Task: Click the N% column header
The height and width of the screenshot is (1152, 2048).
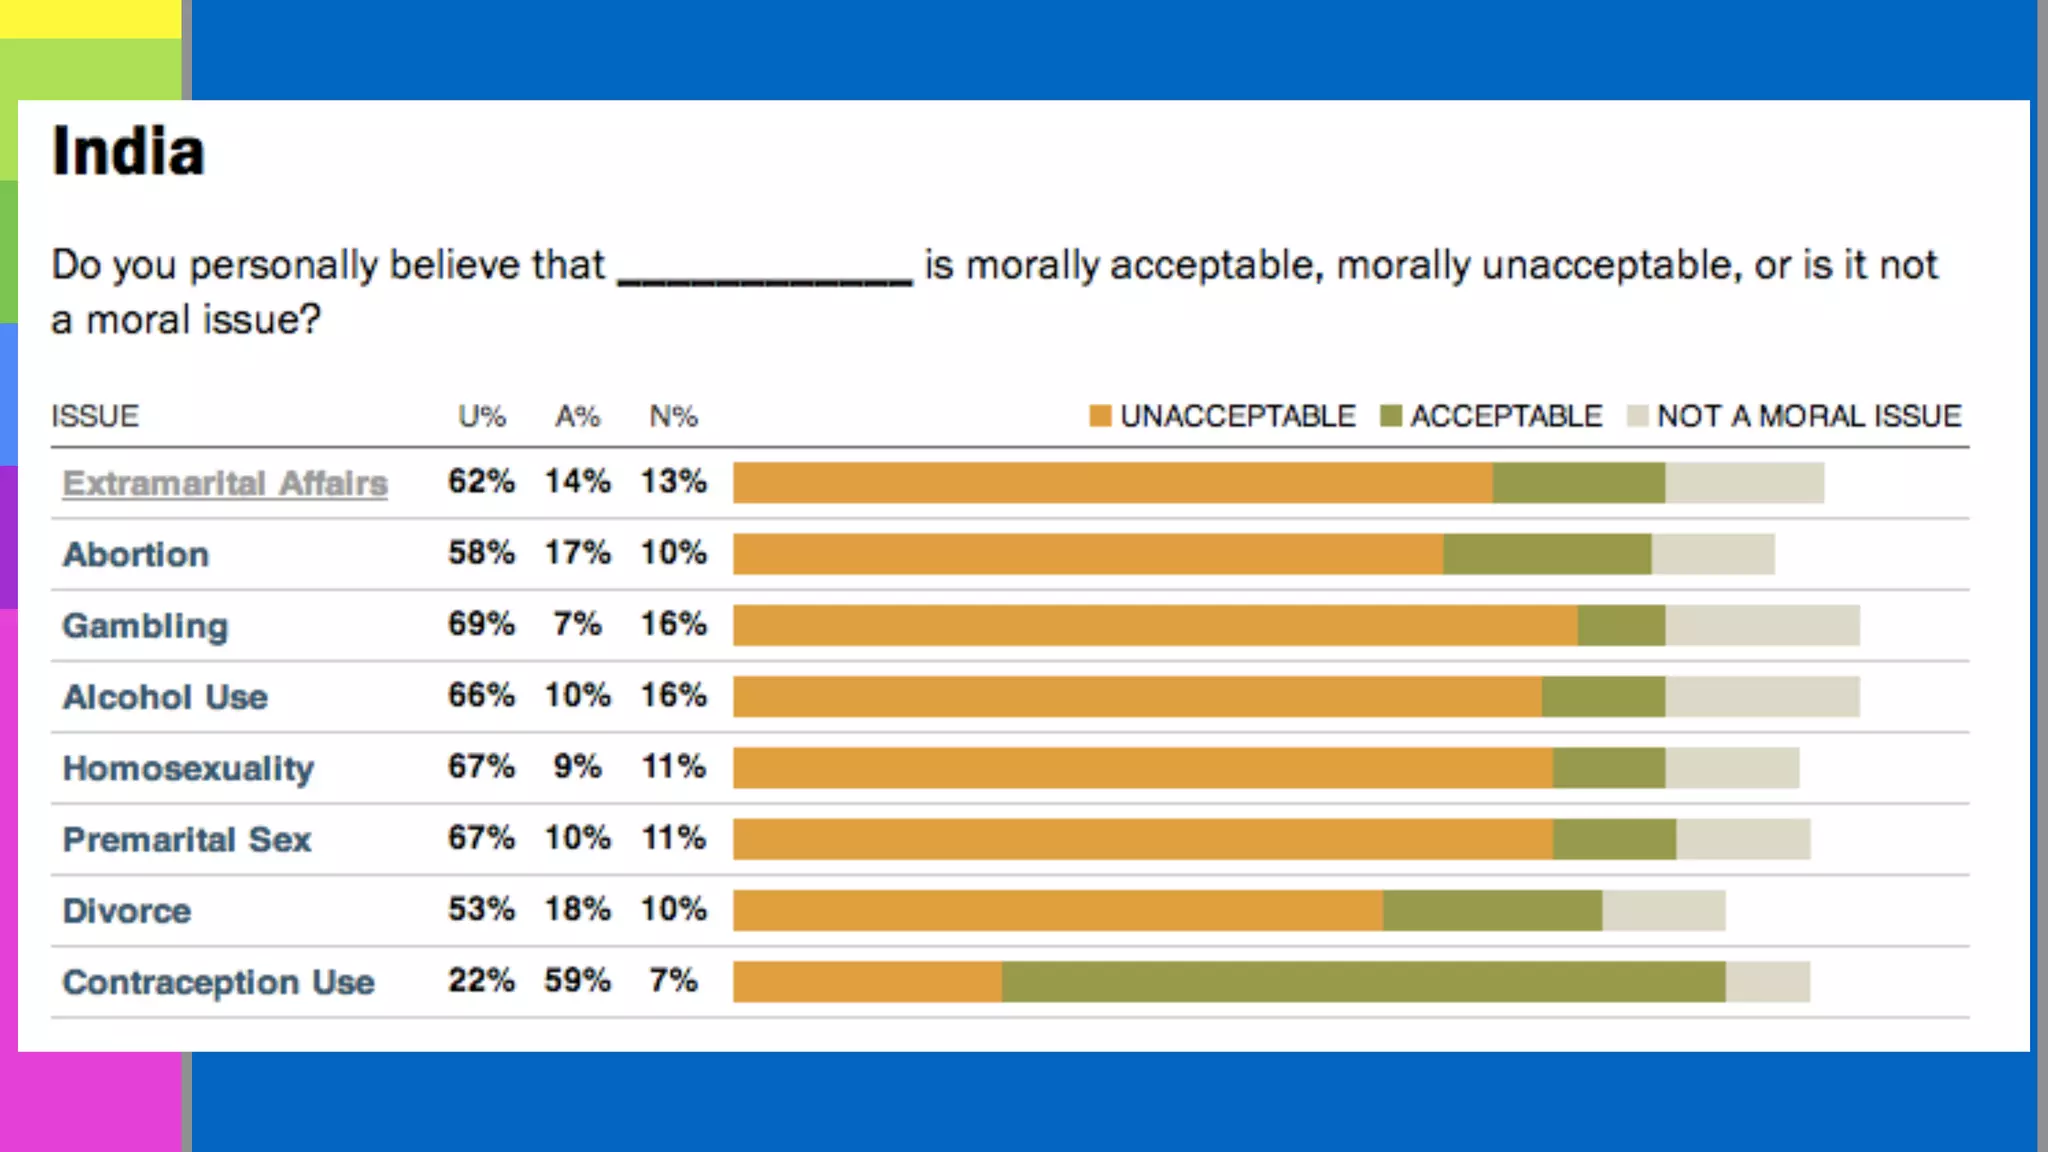Action: click(x=674, y=416)
